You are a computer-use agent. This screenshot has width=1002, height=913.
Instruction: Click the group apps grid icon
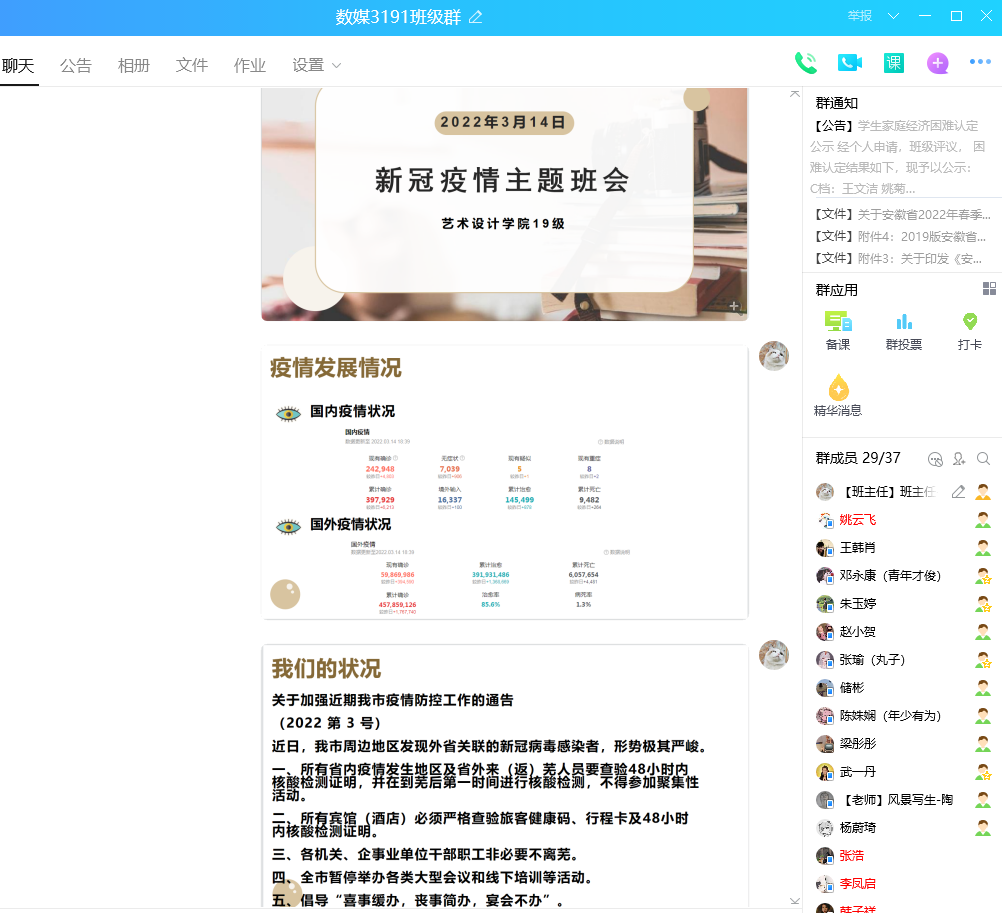989,289
